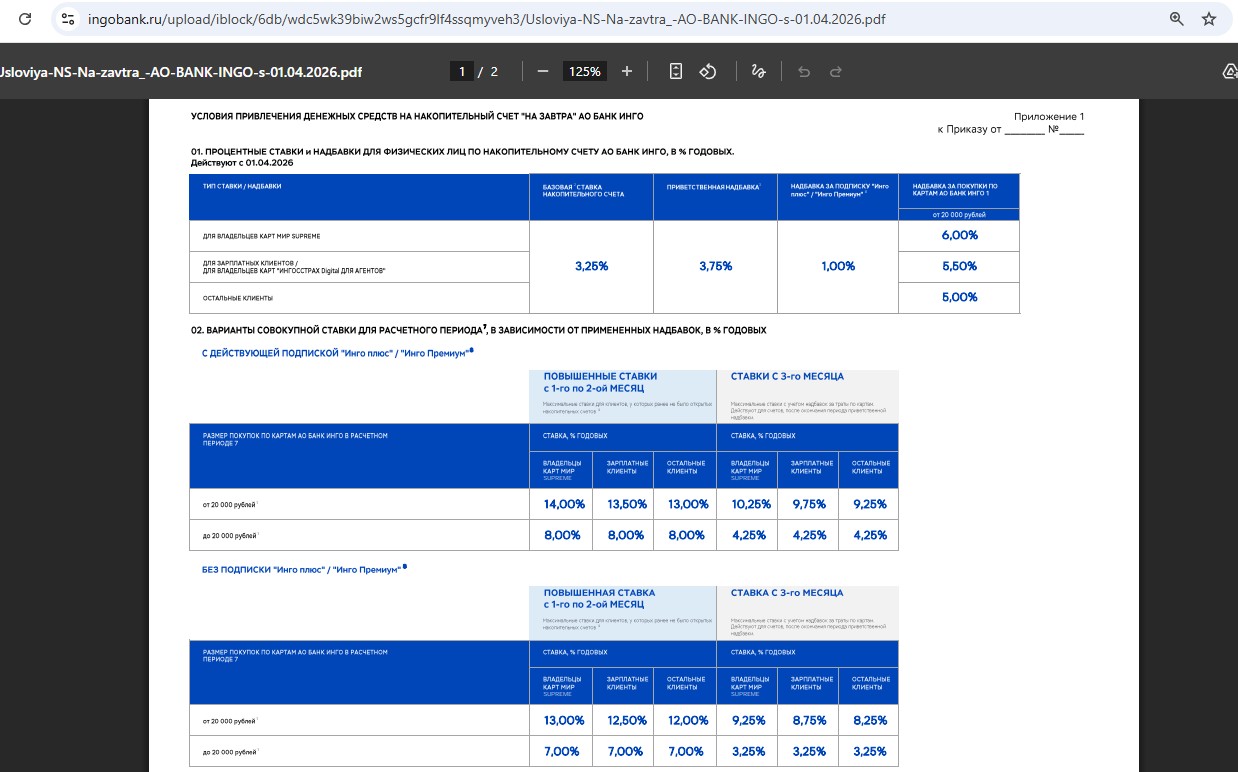Click the PDF file name title
The height and width of the screenshot is (772, 1238).
pos(181,72)
